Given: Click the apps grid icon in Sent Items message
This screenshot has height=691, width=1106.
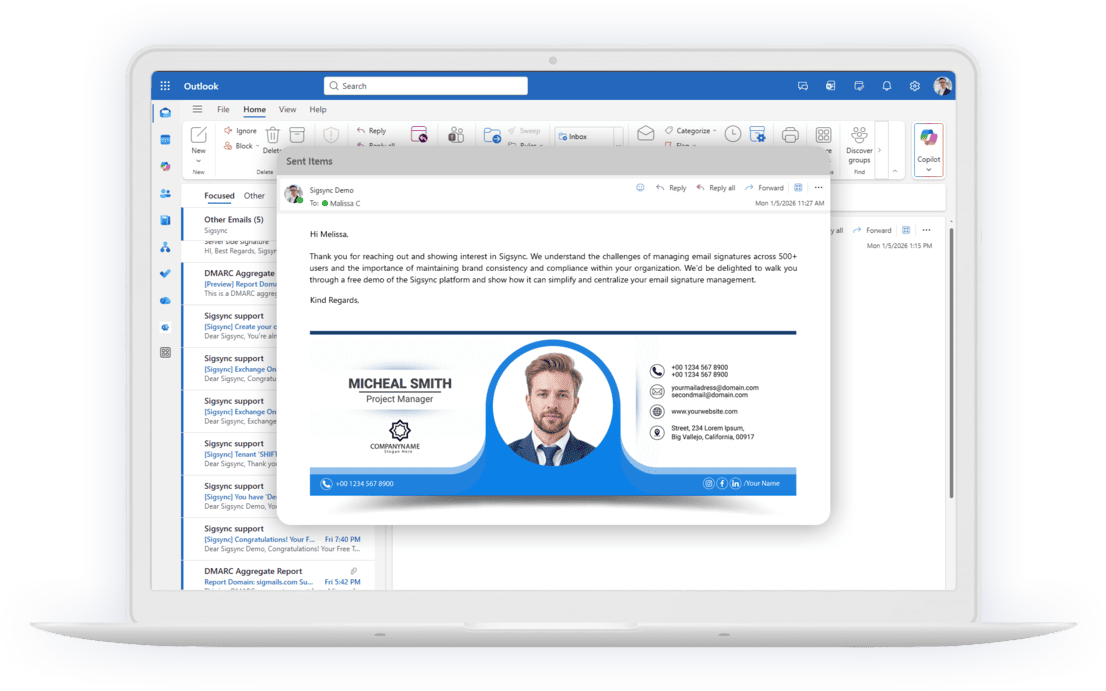Looking at the screenshot, I should [798, 188].
